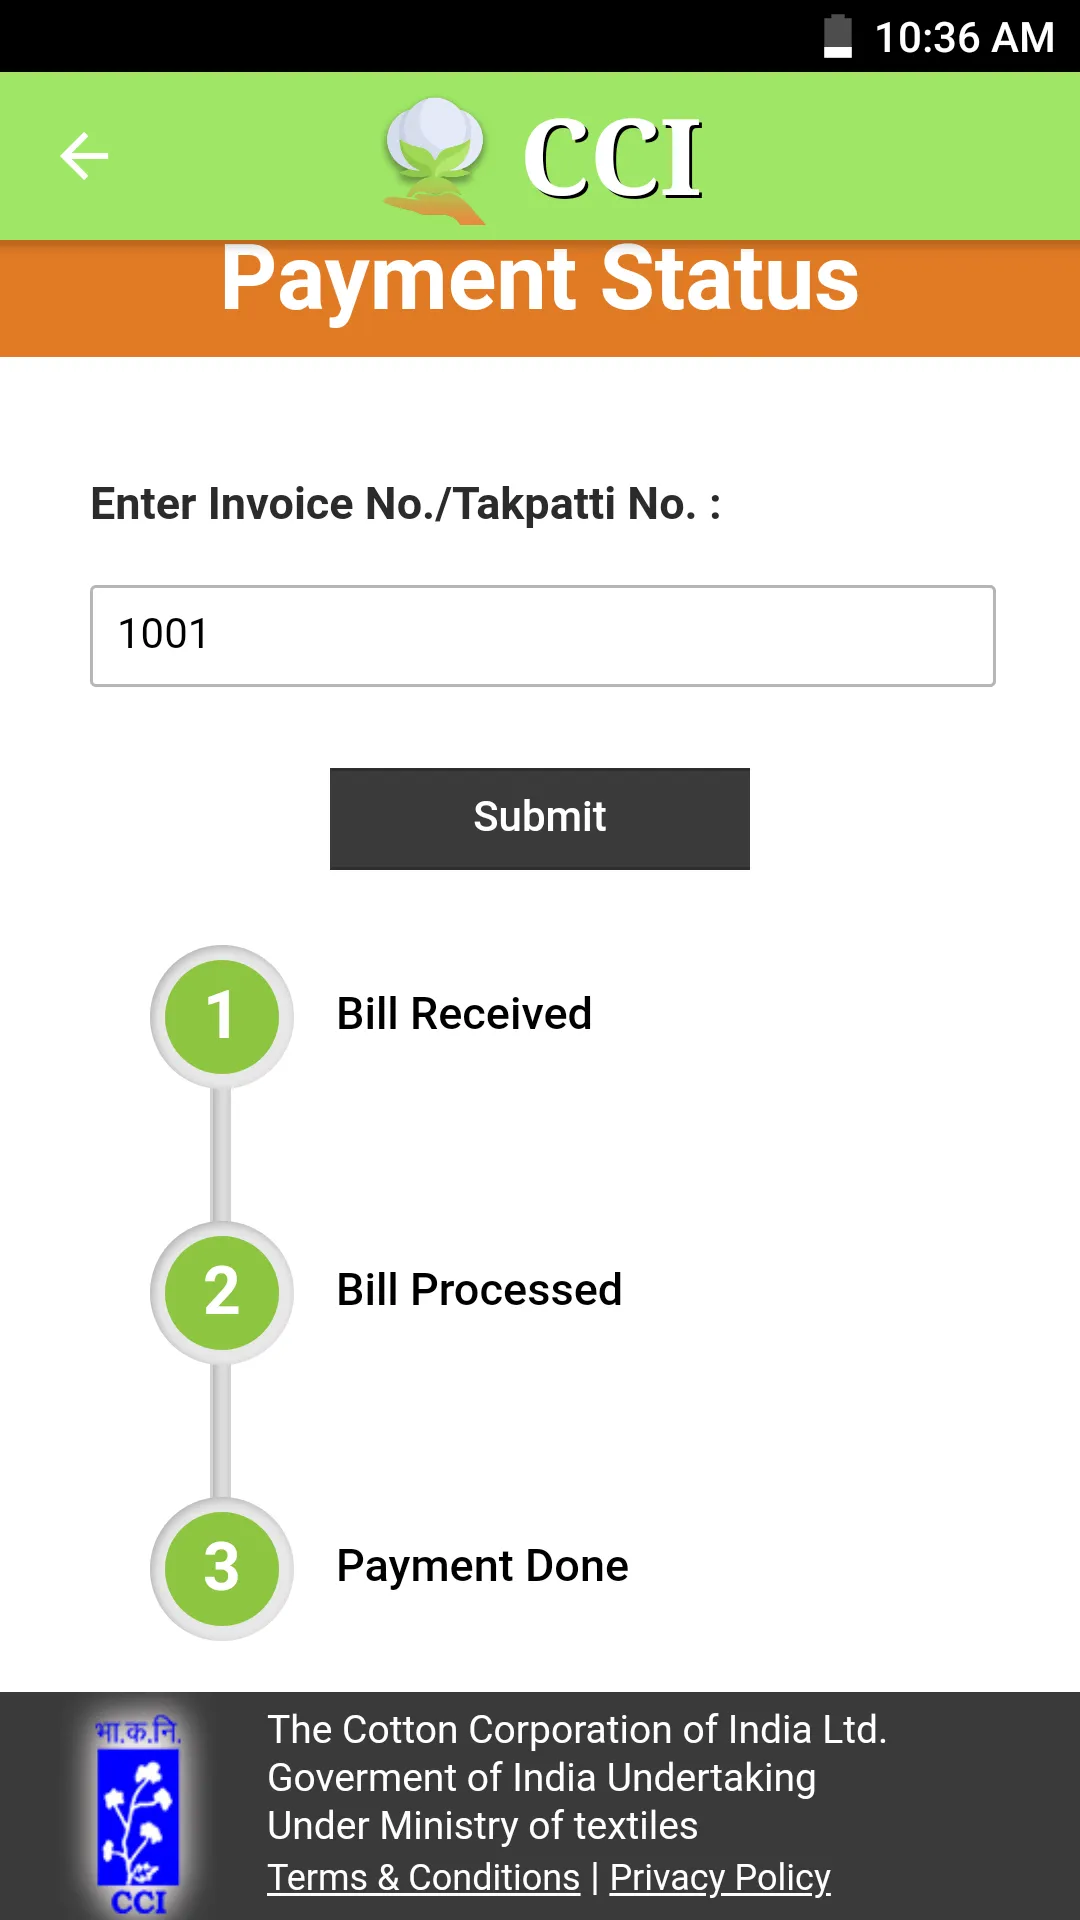
Task: Select the Bill Received status label
Action: pyautogui.click(x=463, y=1013)
